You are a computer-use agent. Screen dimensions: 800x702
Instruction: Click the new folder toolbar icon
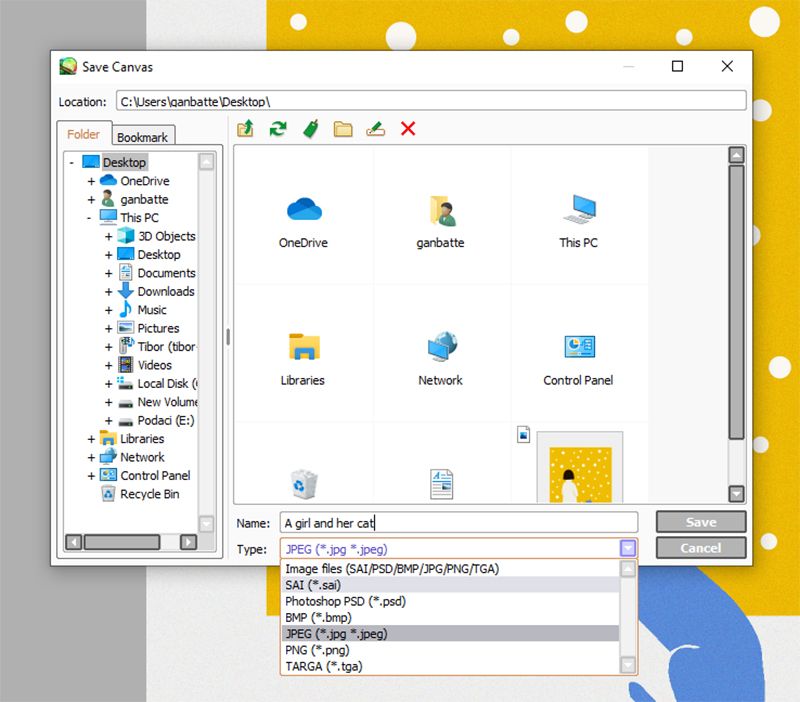click(x=343, y=129)
